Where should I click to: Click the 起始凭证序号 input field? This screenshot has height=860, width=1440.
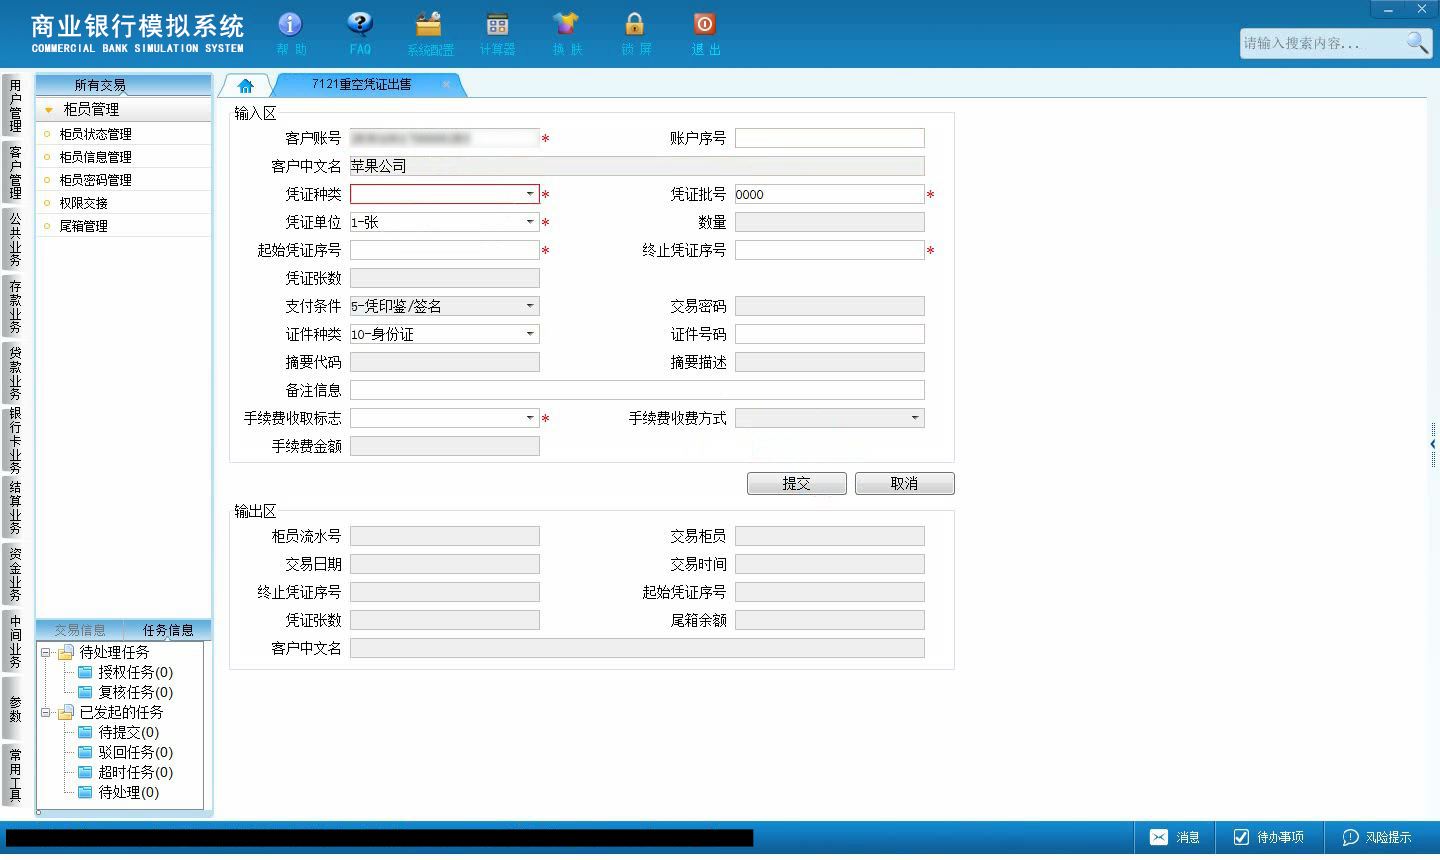pyautogui.click(x=445, y=250)
